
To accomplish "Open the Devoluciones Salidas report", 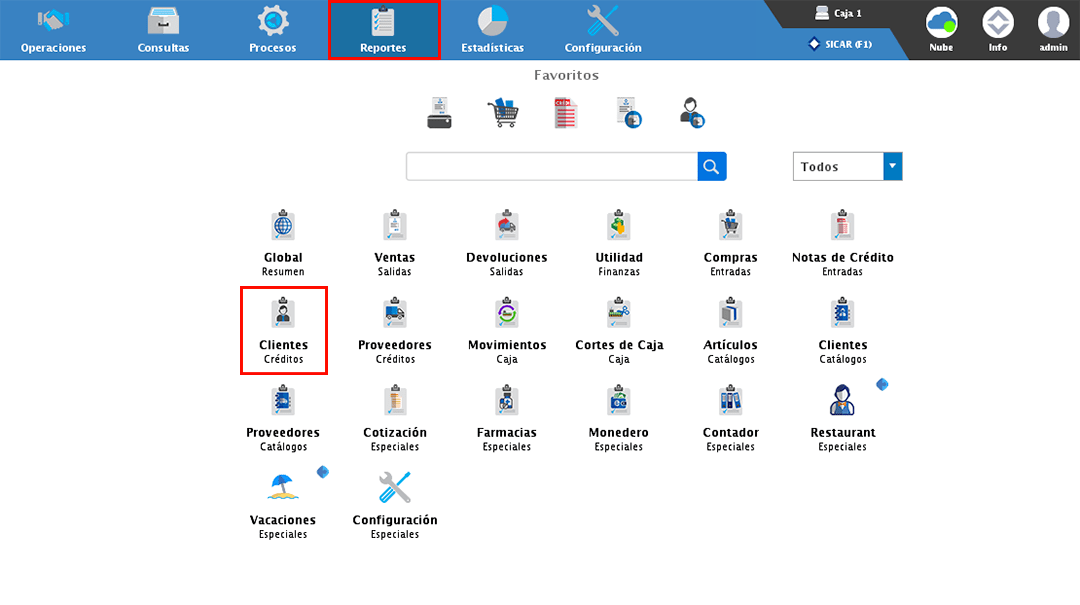I will (x=506, y=228).
